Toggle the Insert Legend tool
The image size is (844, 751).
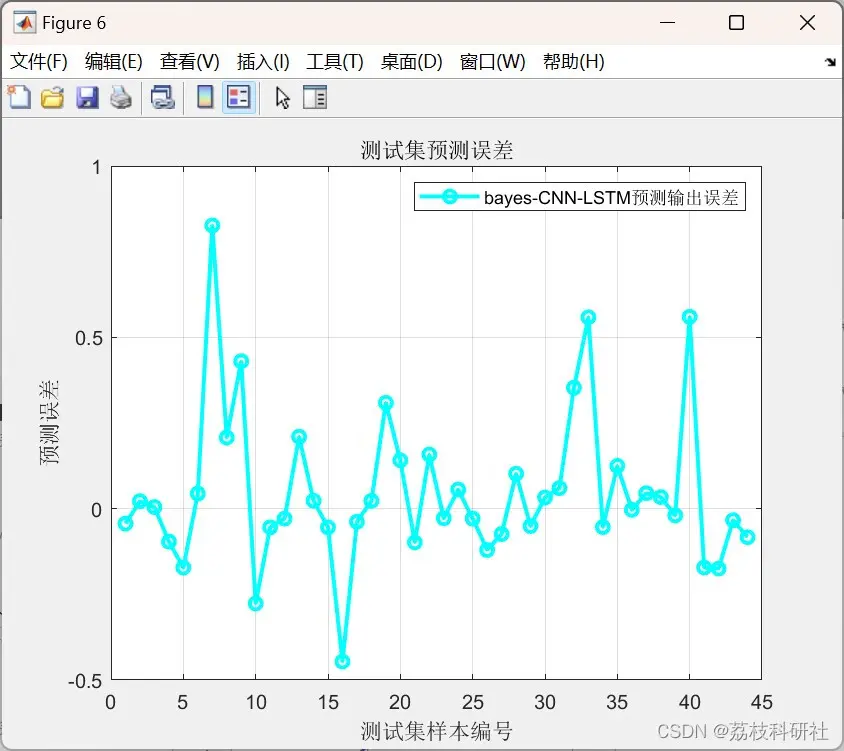tap(238, 97)
